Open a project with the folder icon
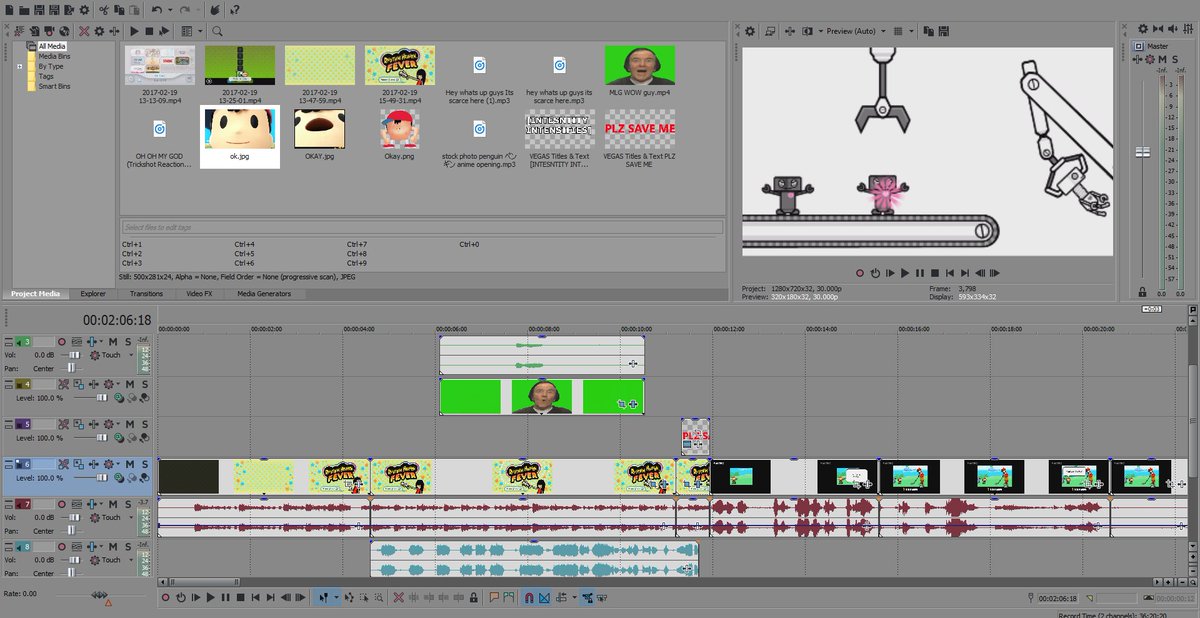Screen dimensions: 1200x618 [x=24, y=10]
